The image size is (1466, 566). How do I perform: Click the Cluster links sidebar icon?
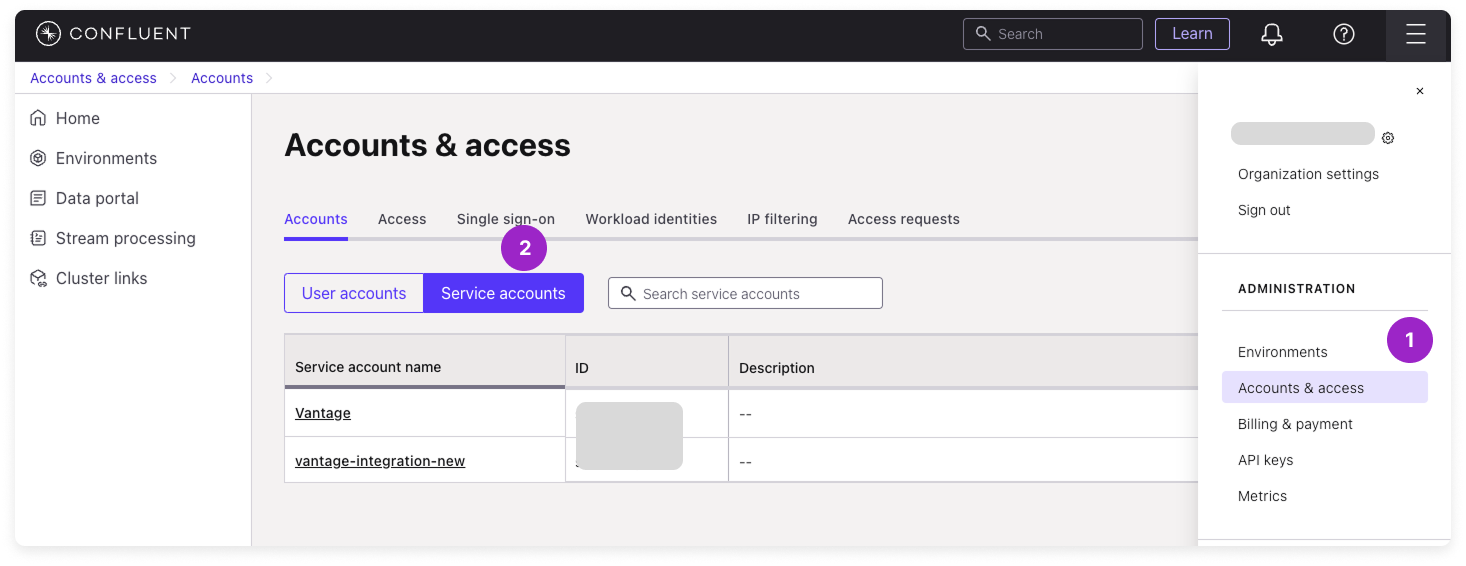[x=38, y=278]
